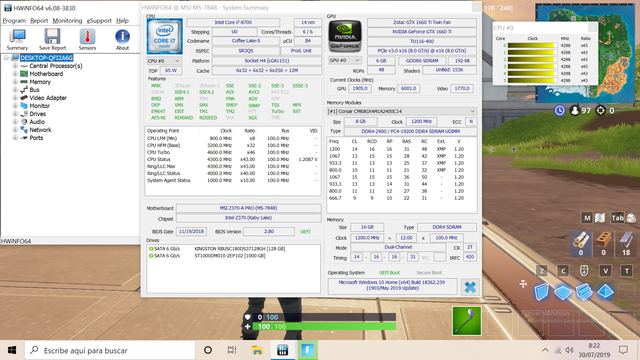Select DESKTOP-QFI2A6G tree root
640x360 pixels.
(47, 58)
